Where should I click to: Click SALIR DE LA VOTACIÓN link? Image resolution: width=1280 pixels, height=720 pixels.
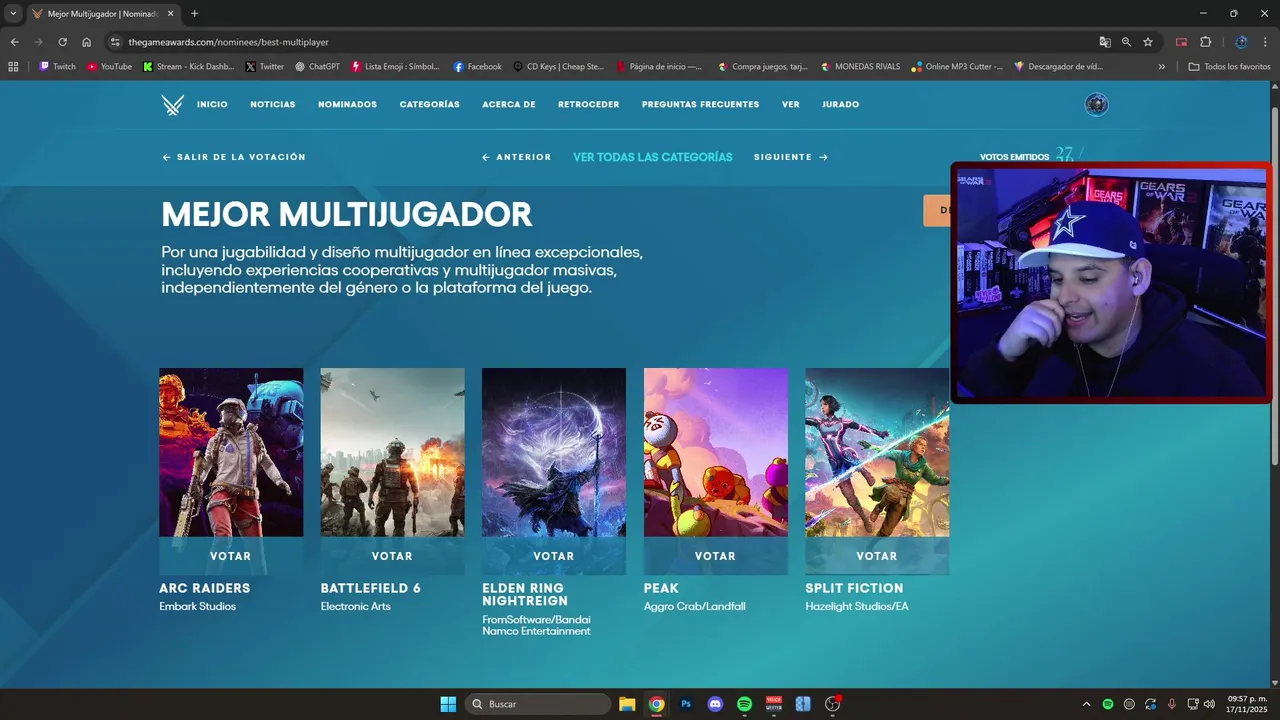[x=234, y=157]
